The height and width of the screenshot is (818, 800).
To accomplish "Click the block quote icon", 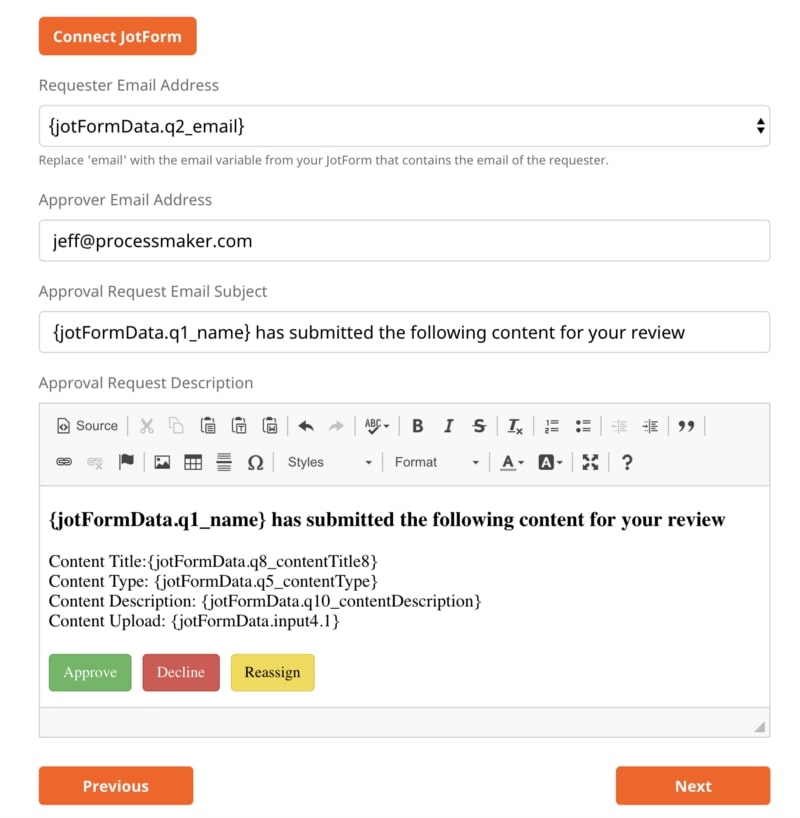I will point(686,426).
